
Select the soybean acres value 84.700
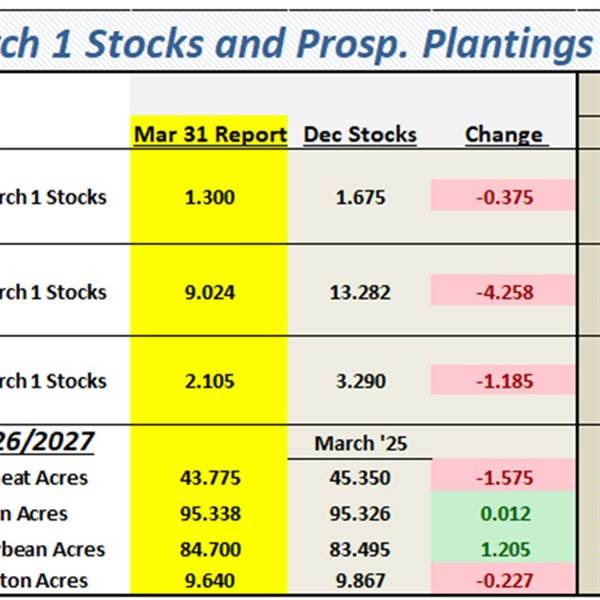click(210, 549)
